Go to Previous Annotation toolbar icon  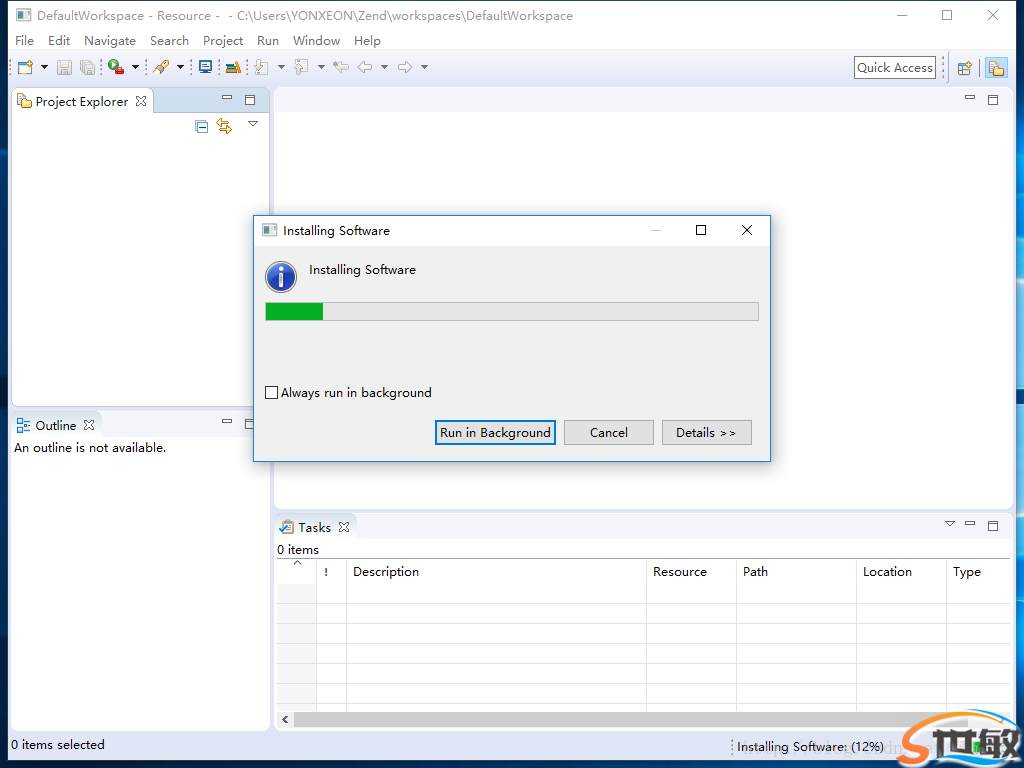point(301,67)
